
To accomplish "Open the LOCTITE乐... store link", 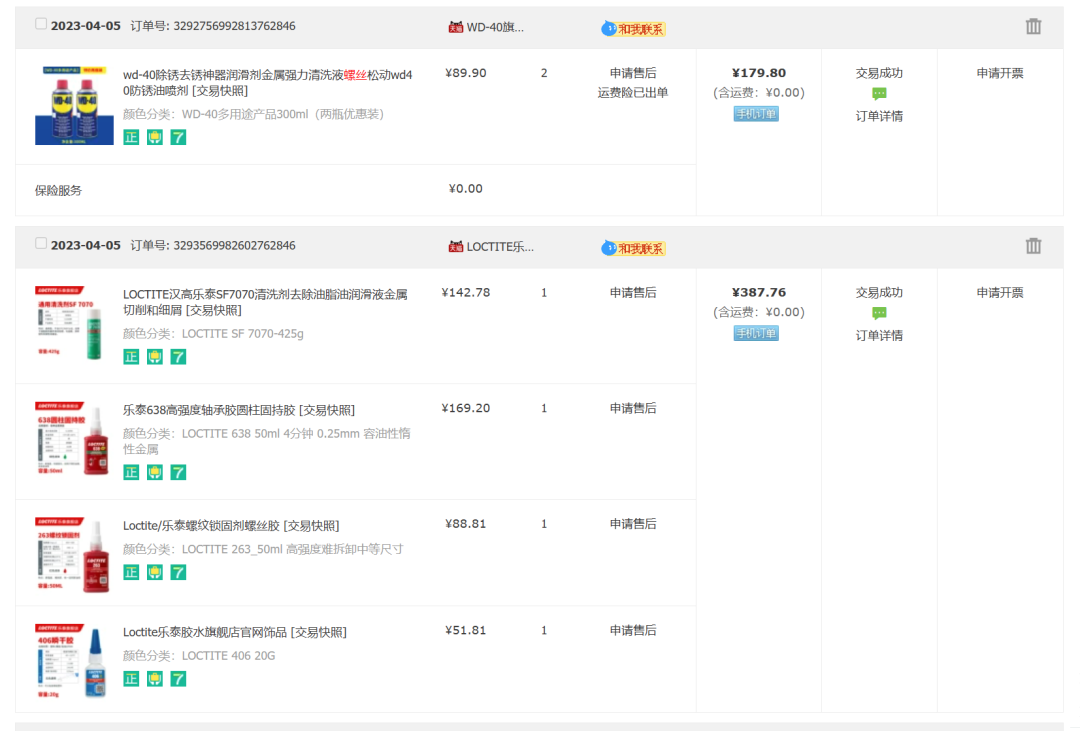I will [x=499, y=246].
